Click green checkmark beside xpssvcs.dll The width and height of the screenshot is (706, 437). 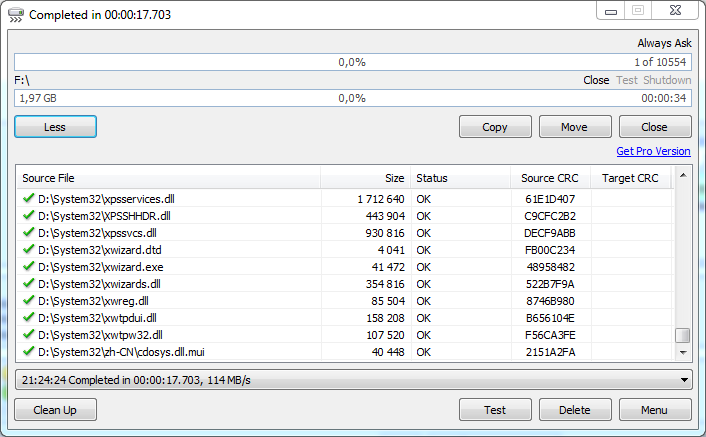[x=29, y=232]
